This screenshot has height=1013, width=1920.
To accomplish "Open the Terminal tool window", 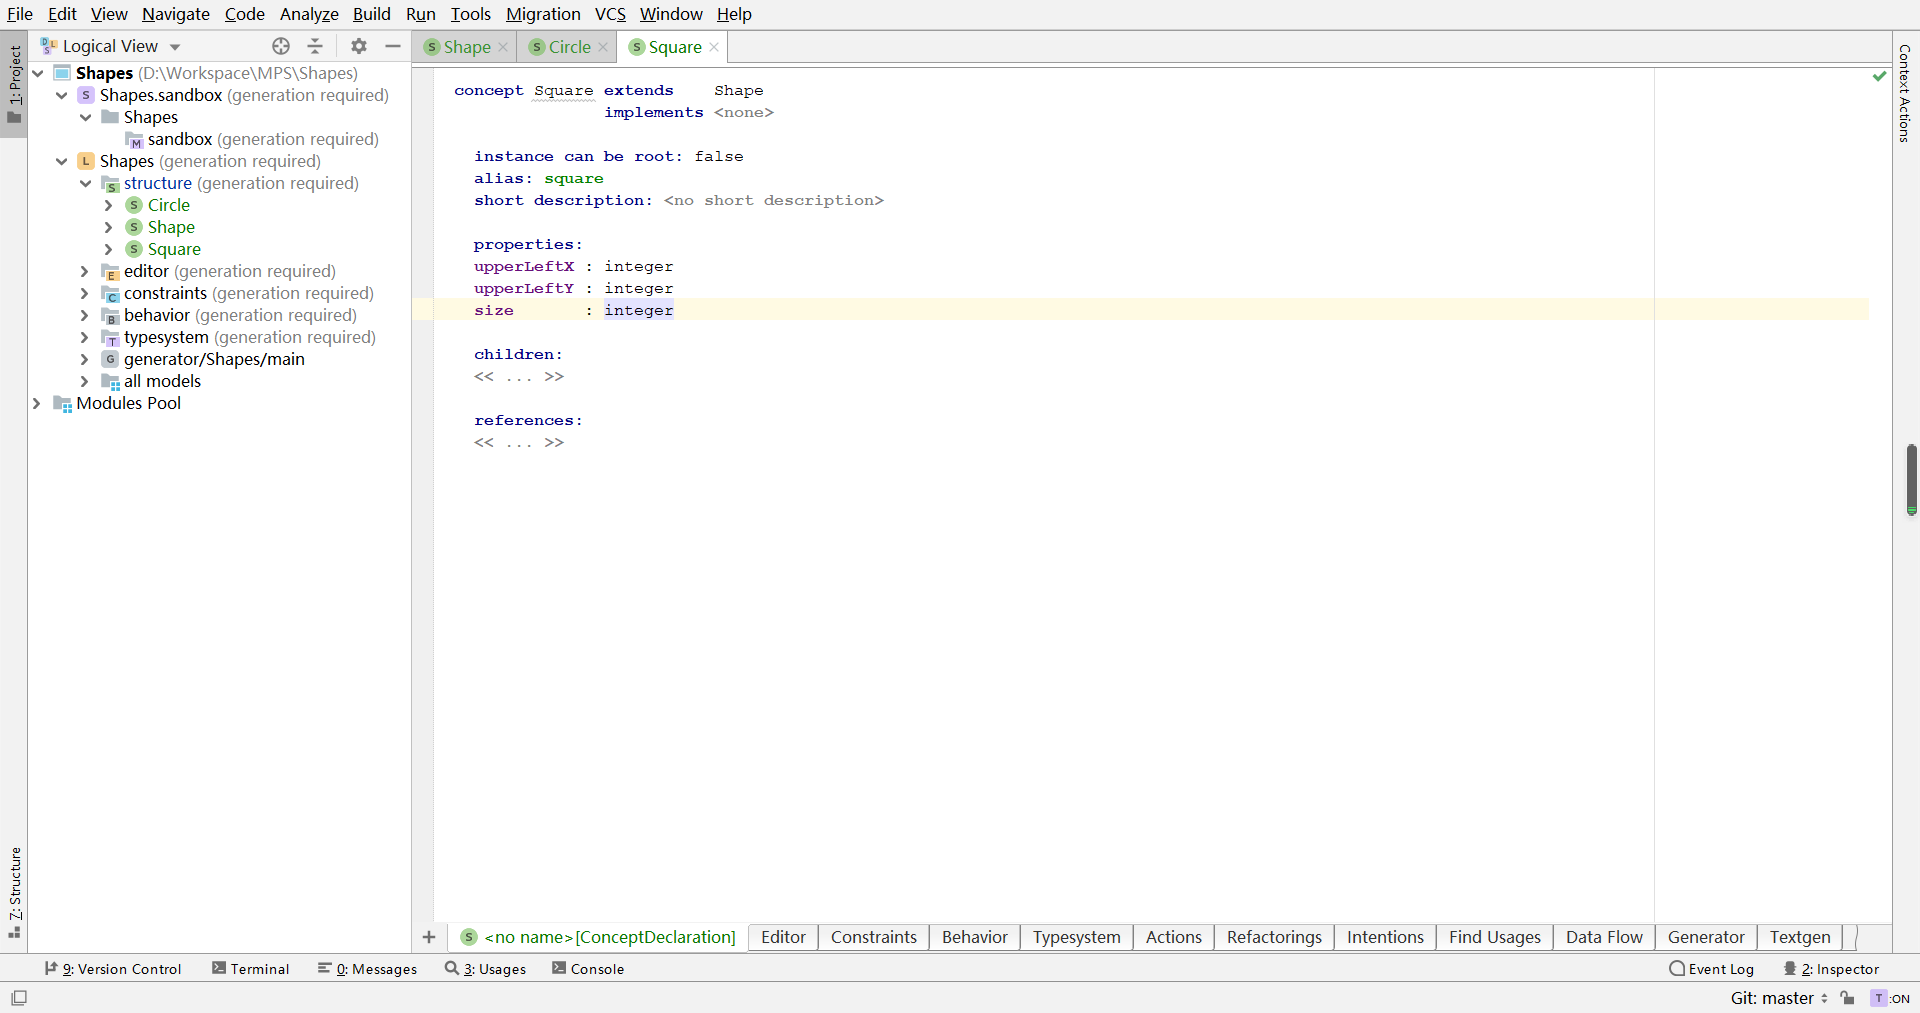I will point(251,969).
